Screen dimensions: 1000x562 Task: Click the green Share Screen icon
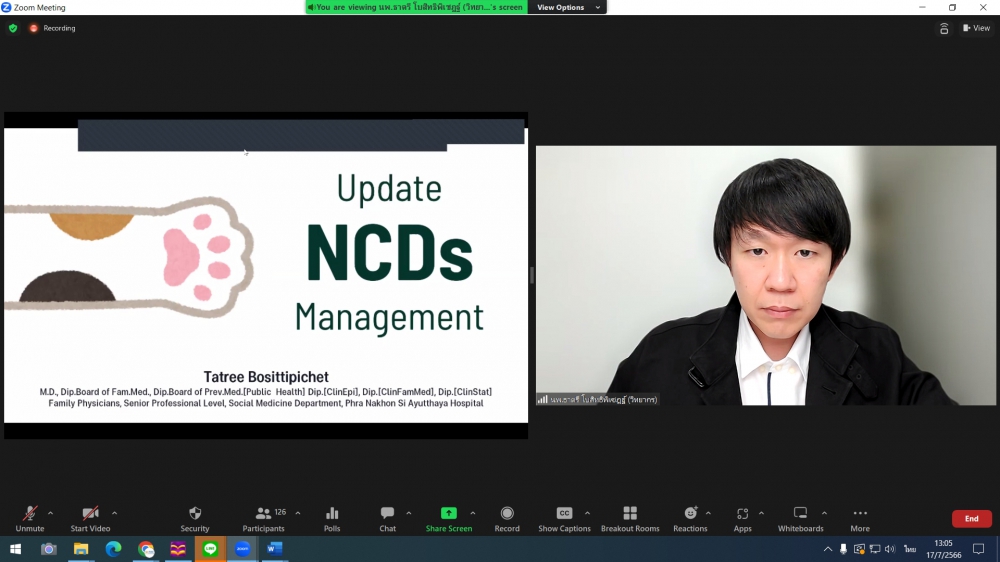click(449, 514)
